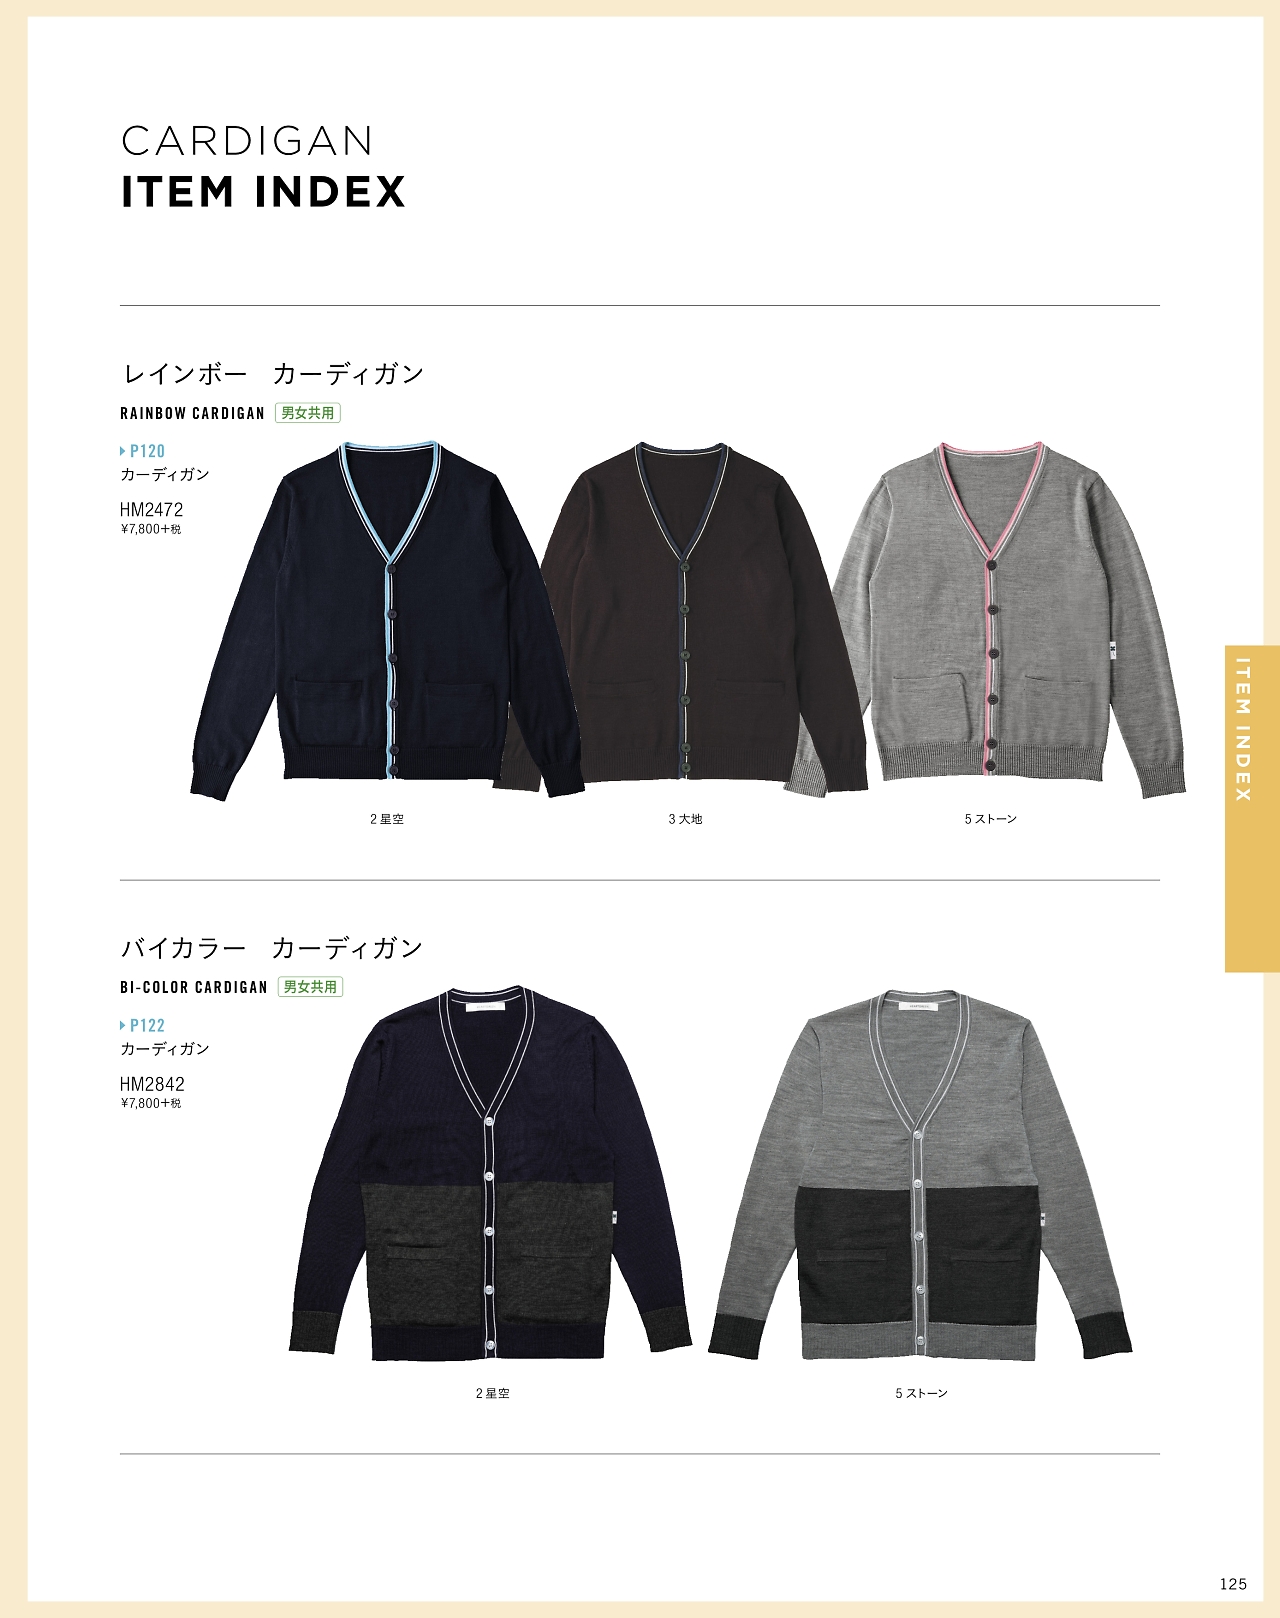Select the gray pink-trim Rainbow cardigan
1280x1618 pixels.
pos(1010,620)
